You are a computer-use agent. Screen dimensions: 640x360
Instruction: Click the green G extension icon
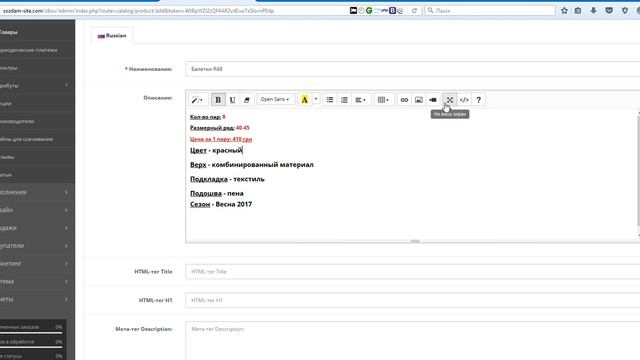[x=369, y=11]
